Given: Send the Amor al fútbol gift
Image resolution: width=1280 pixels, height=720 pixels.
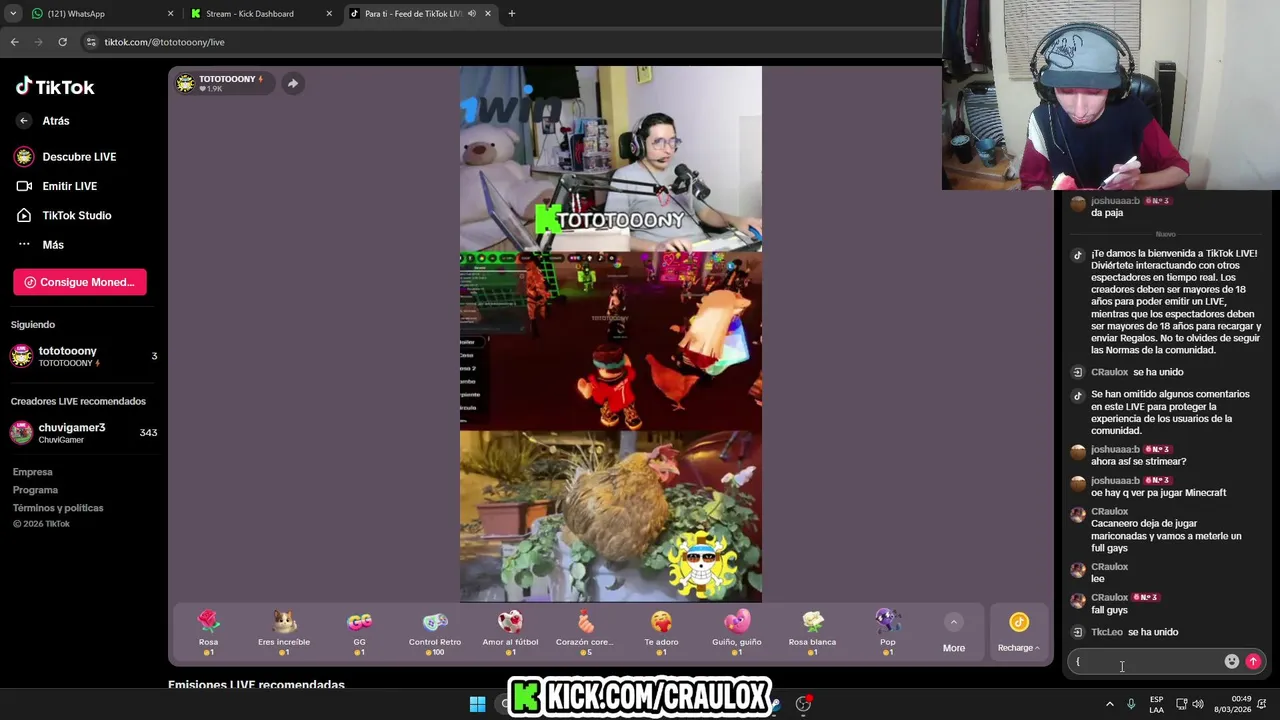Looking at the screenshot, I should pyautogui.click(x=510, y=632).
